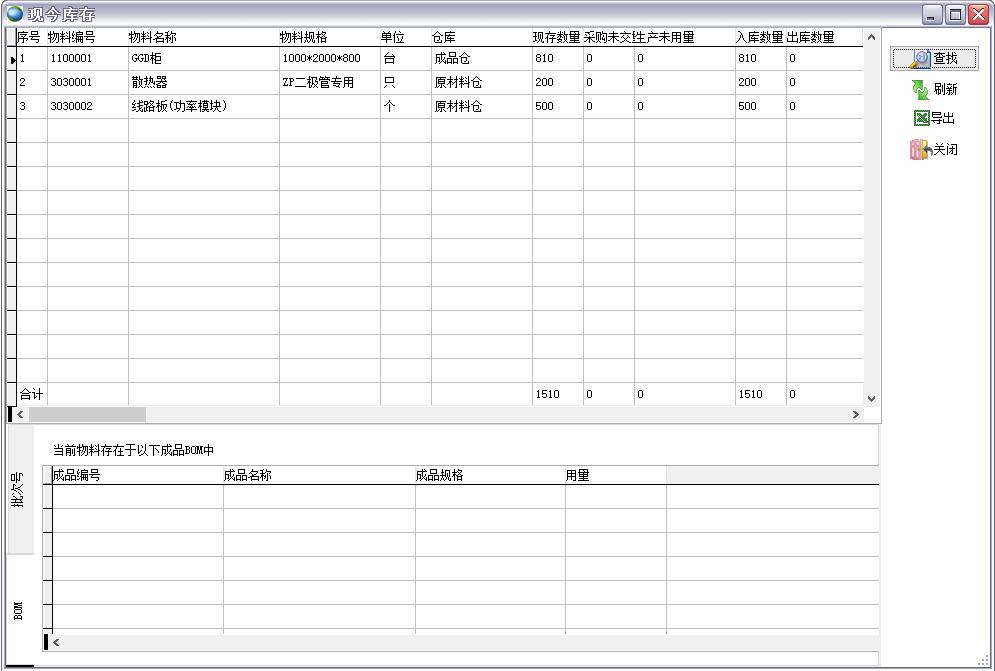995x671 pixels.
Task: Click the 成品编号 column header in BOM grid
Action: (x=77, y=476)
